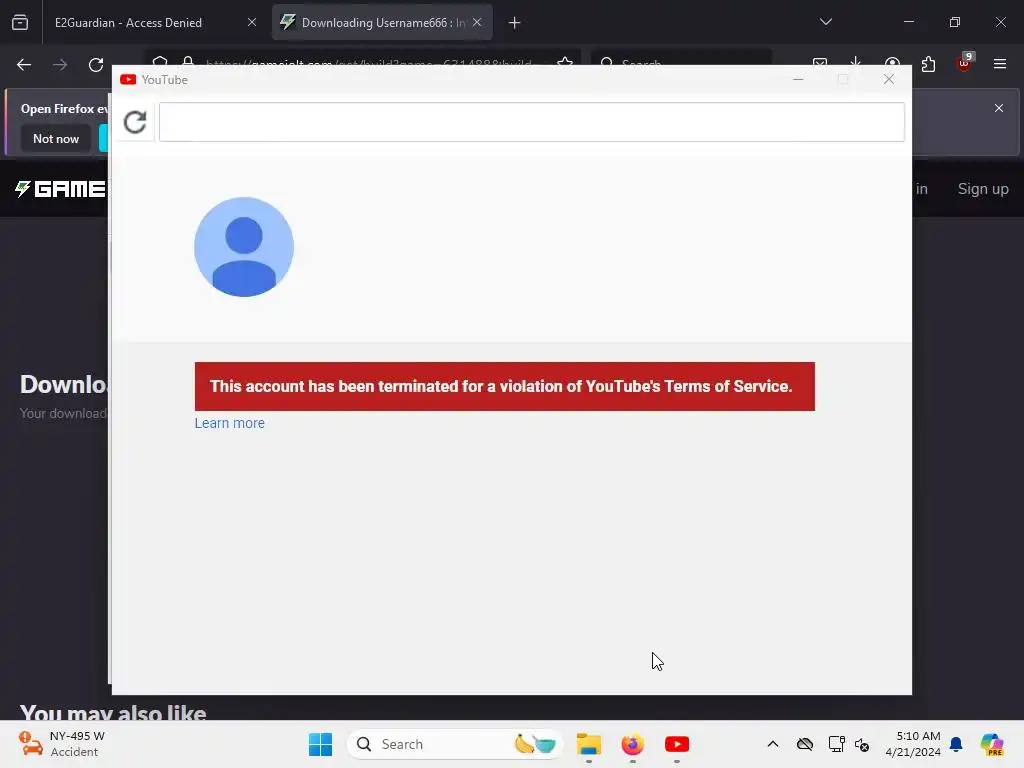Reload page in YouTube app window
Viewport: 1024px width, 768px height.
click(135, 122)
